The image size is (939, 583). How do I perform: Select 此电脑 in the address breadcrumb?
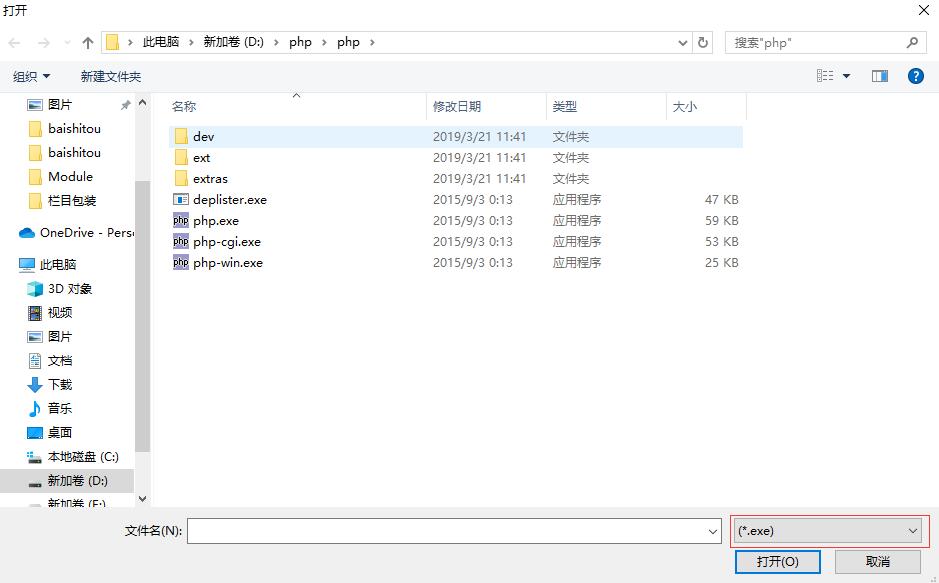[x=161, y=42]
